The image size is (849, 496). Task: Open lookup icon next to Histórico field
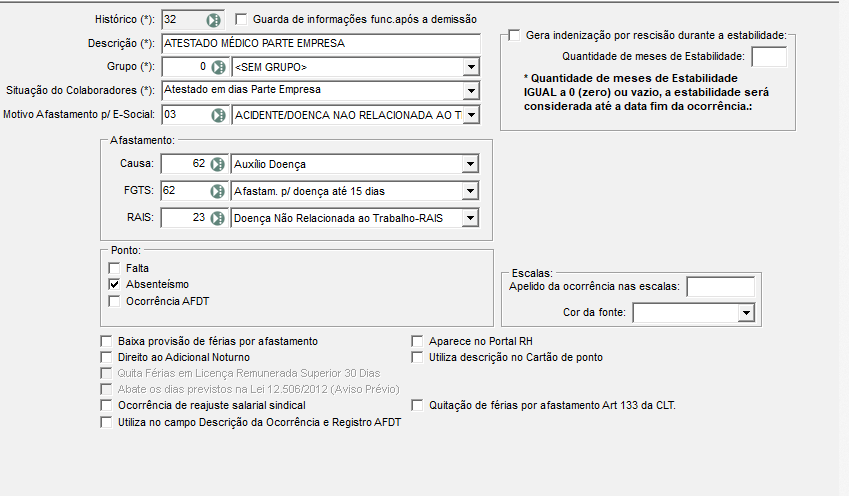pyautogui.click(x=213, y=20)
